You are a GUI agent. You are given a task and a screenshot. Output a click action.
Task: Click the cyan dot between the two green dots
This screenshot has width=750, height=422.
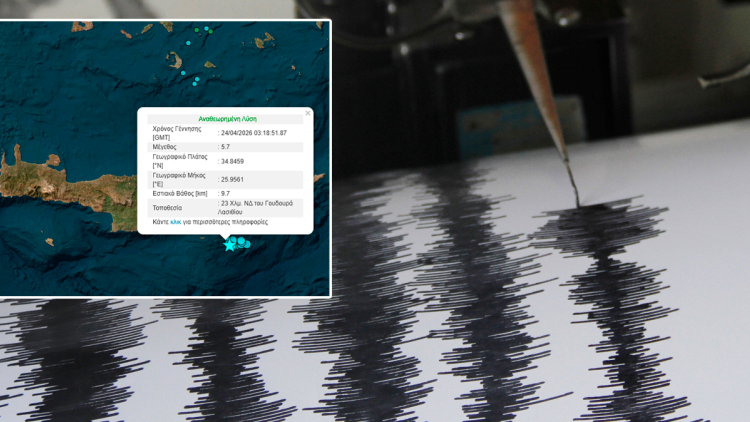pos(206,28)
